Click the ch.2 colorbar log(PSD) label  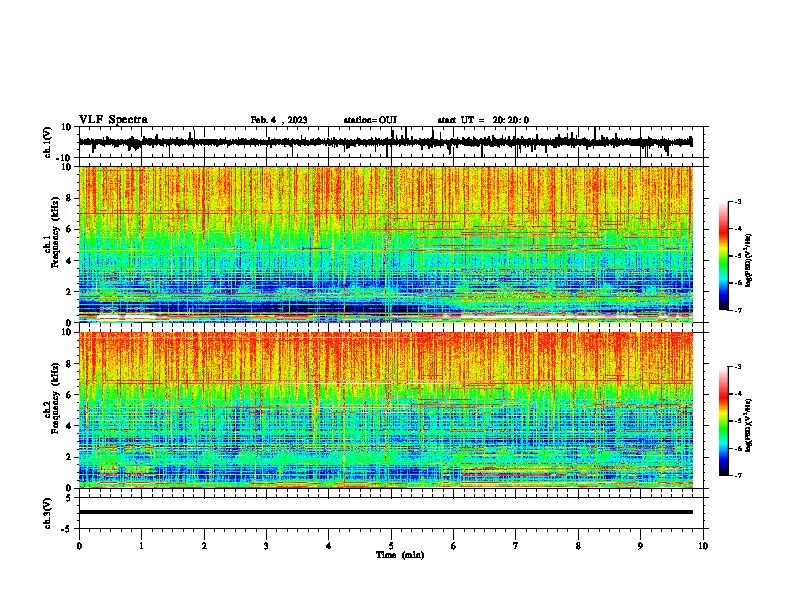[x=749, y=425]
